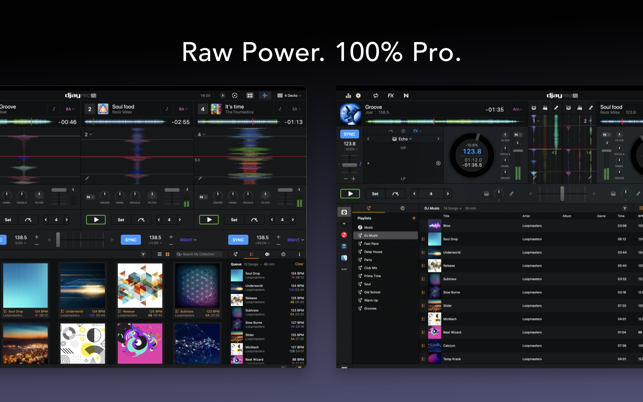Open the FX panel from right window toolbar

pyautogui.click(x=391, y=96)
